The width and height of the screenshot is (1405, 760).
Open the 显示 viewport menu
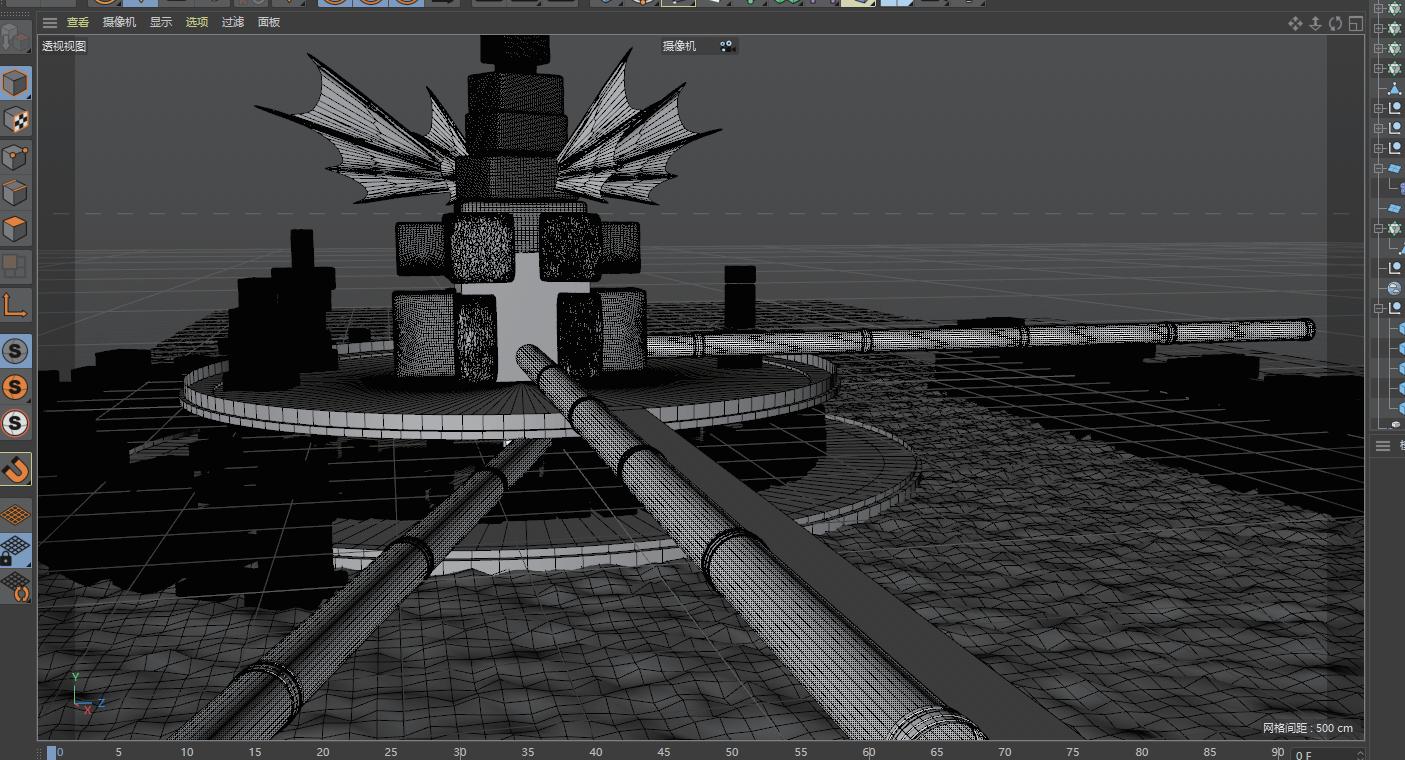tap(161, 22)
